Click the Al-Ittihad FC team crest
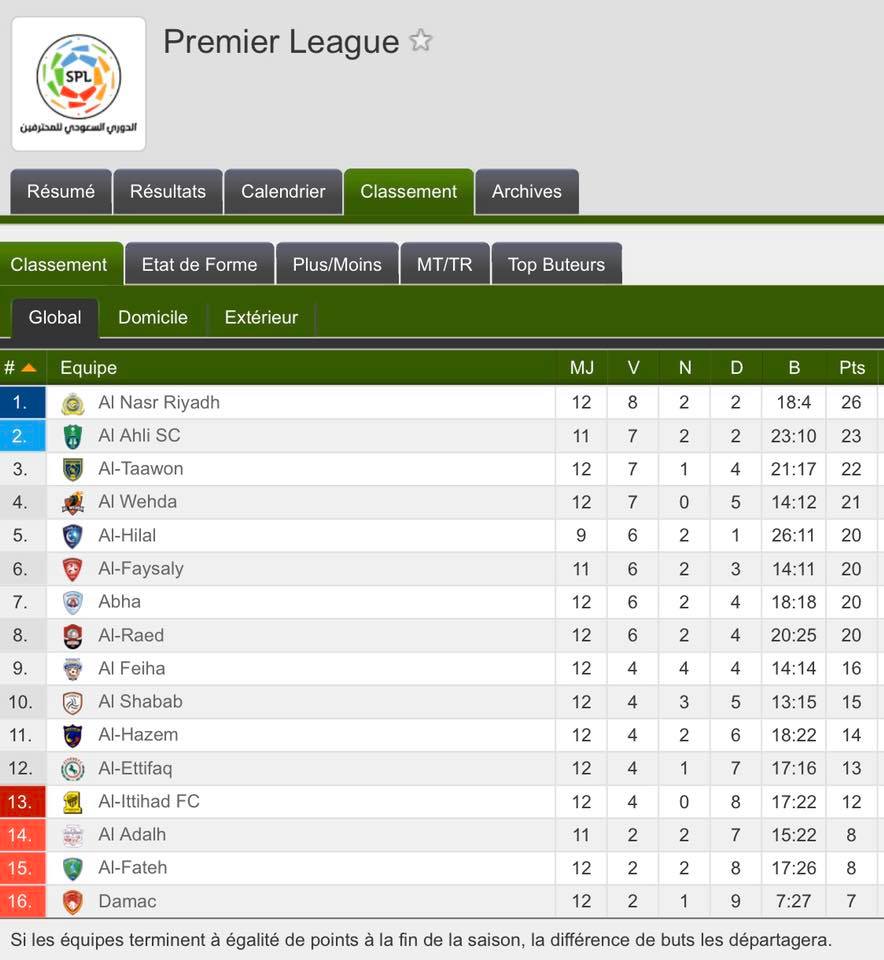The width and height of the screenshot is (884, 960). pyautogui.click(x=73, y=802)
